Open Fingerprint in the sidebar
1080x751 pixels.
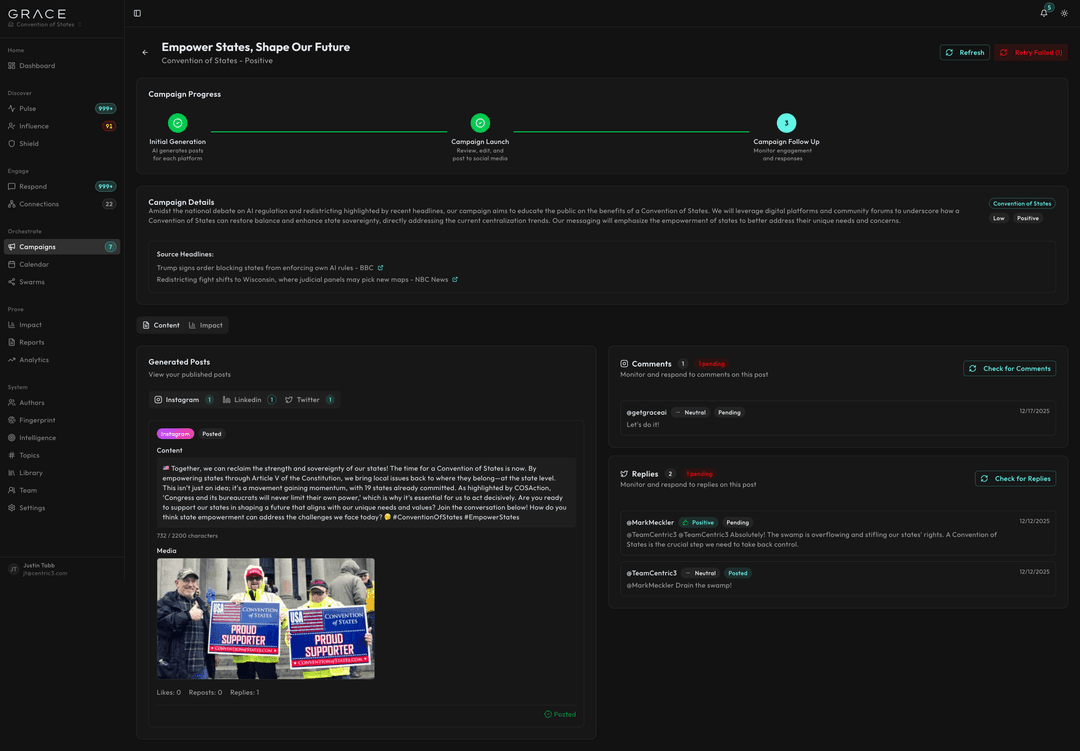coord(37,420)
